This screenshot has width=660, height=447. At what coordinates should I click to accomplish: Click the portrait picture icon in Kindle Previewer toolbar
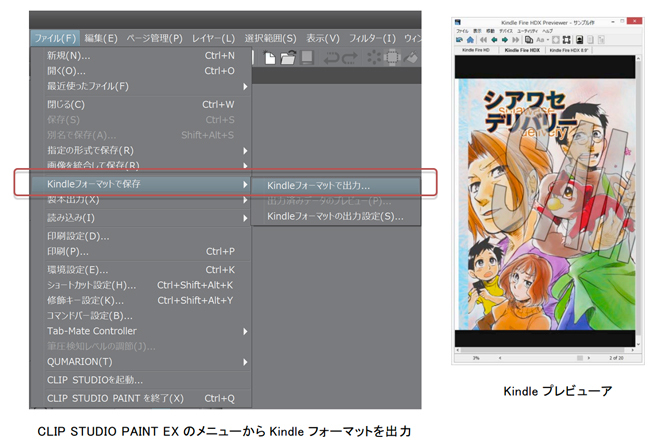(x=580, y=40)
